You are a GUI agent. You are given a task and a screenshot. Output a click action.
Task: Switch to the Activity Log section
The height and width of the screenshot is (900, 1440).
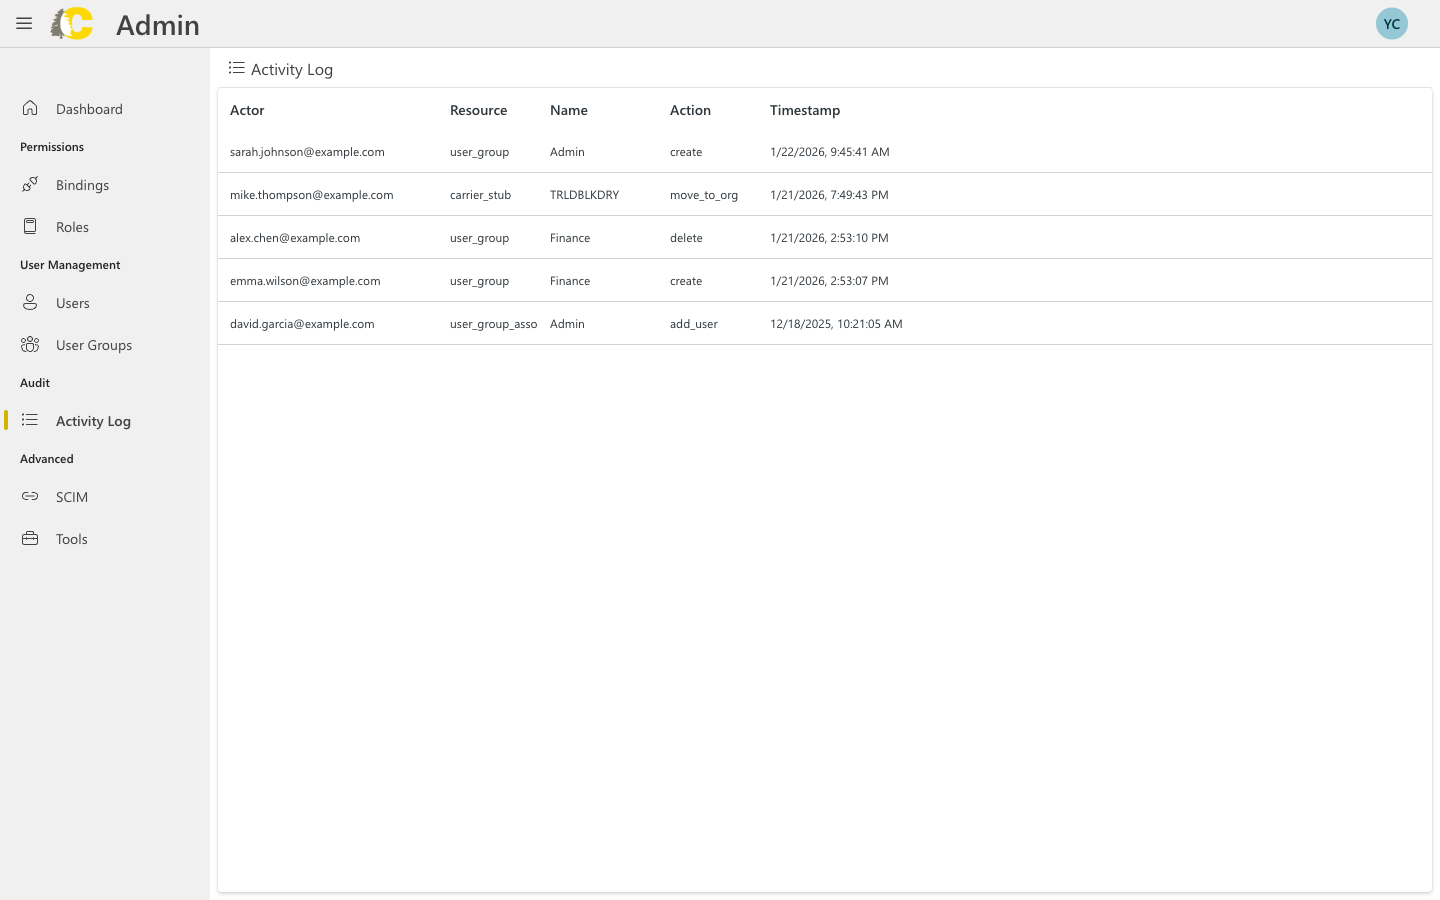[x=93, y=420]
